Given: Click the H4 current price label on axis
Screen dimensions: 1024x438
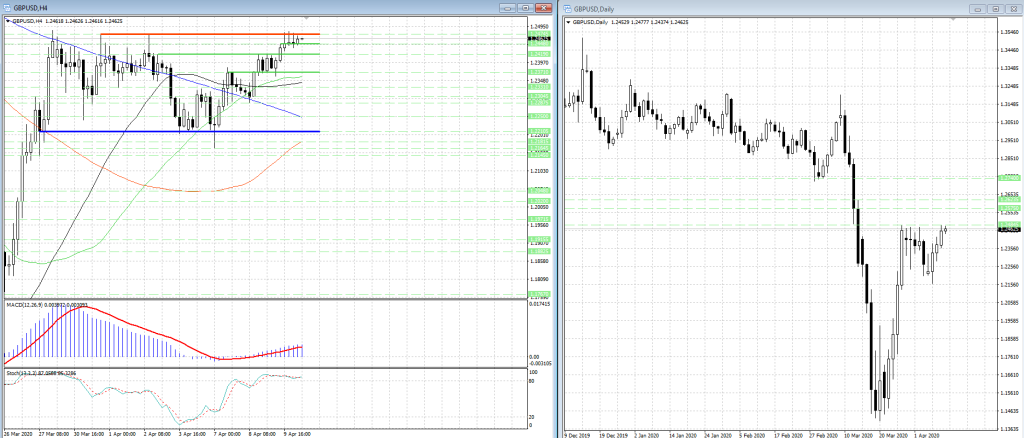Looking at the screenshot, I should 536,39.
